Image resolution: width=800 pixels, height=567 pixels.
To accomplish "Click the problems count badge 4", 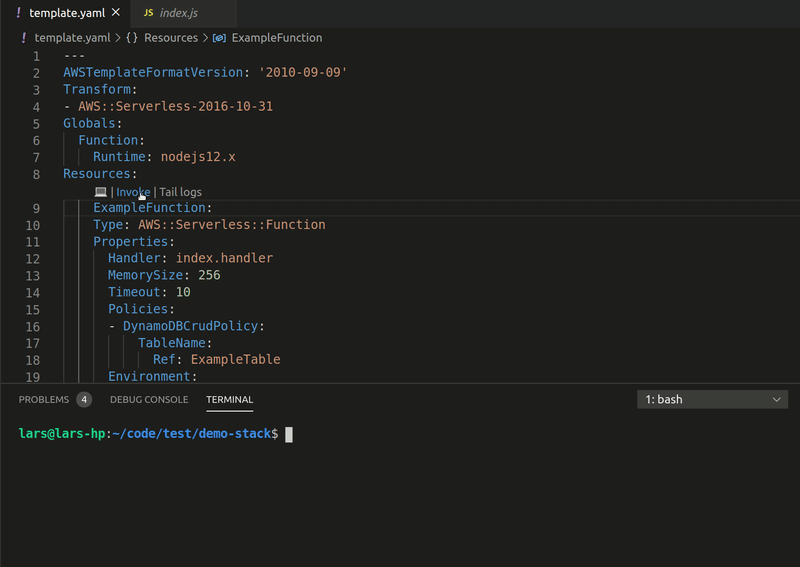I will [84, 400].
